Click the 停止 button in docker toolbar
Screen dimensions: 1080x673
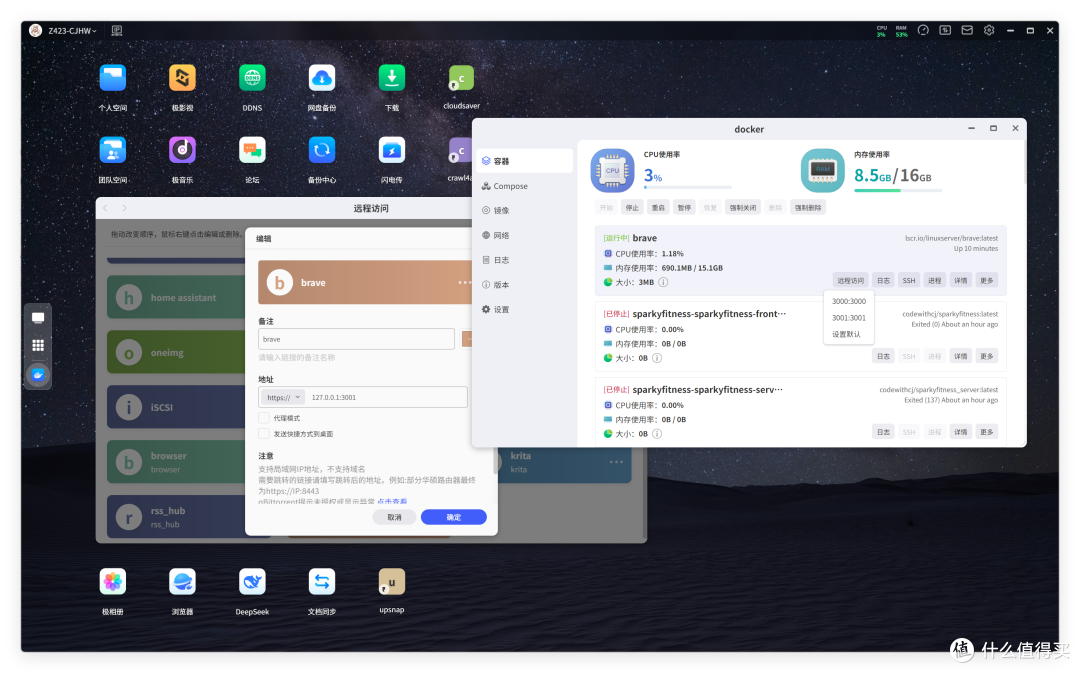632,207
